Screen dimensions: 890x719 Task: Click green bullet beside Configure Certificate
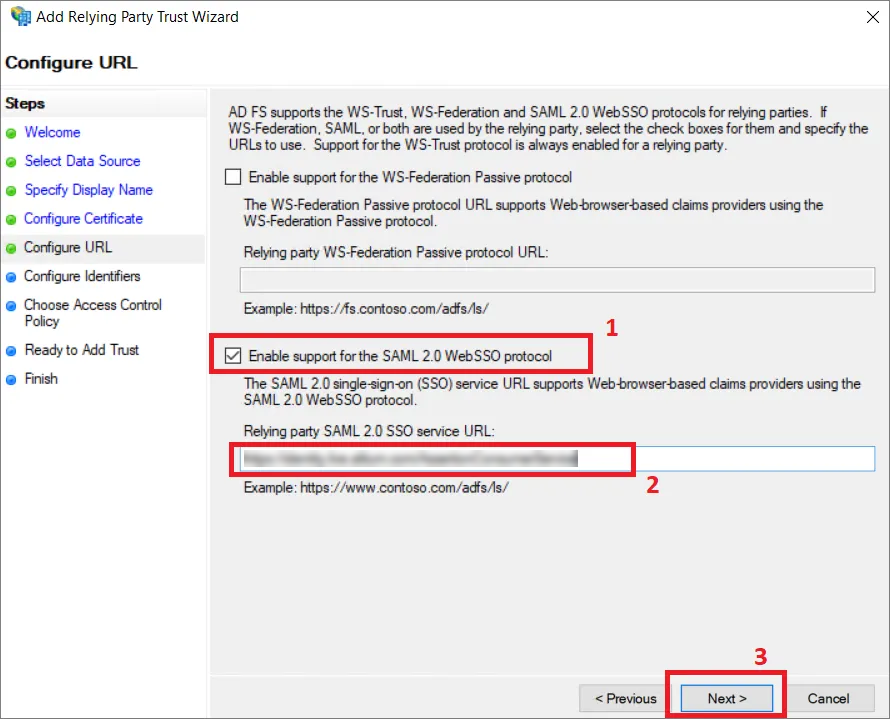tap(11, 220)
